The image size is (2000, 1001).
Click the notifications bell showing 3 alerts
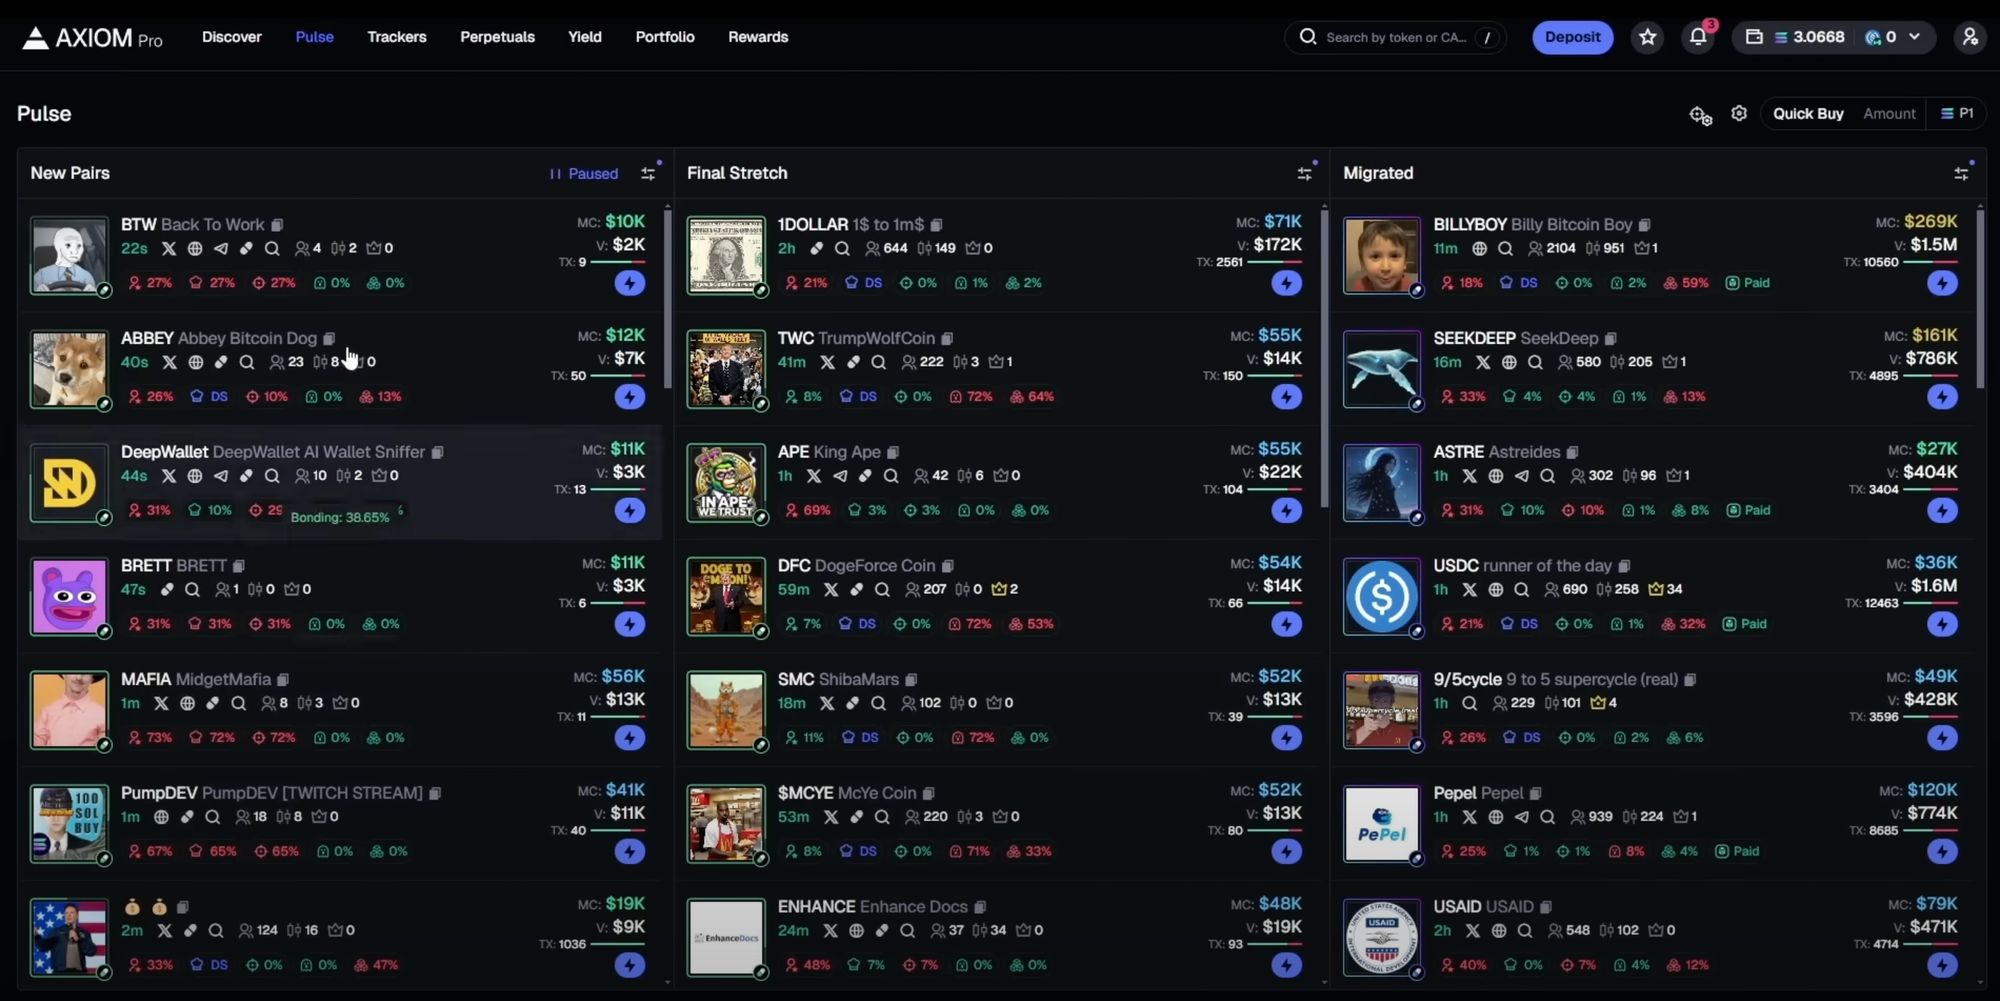pos(1697,37)
